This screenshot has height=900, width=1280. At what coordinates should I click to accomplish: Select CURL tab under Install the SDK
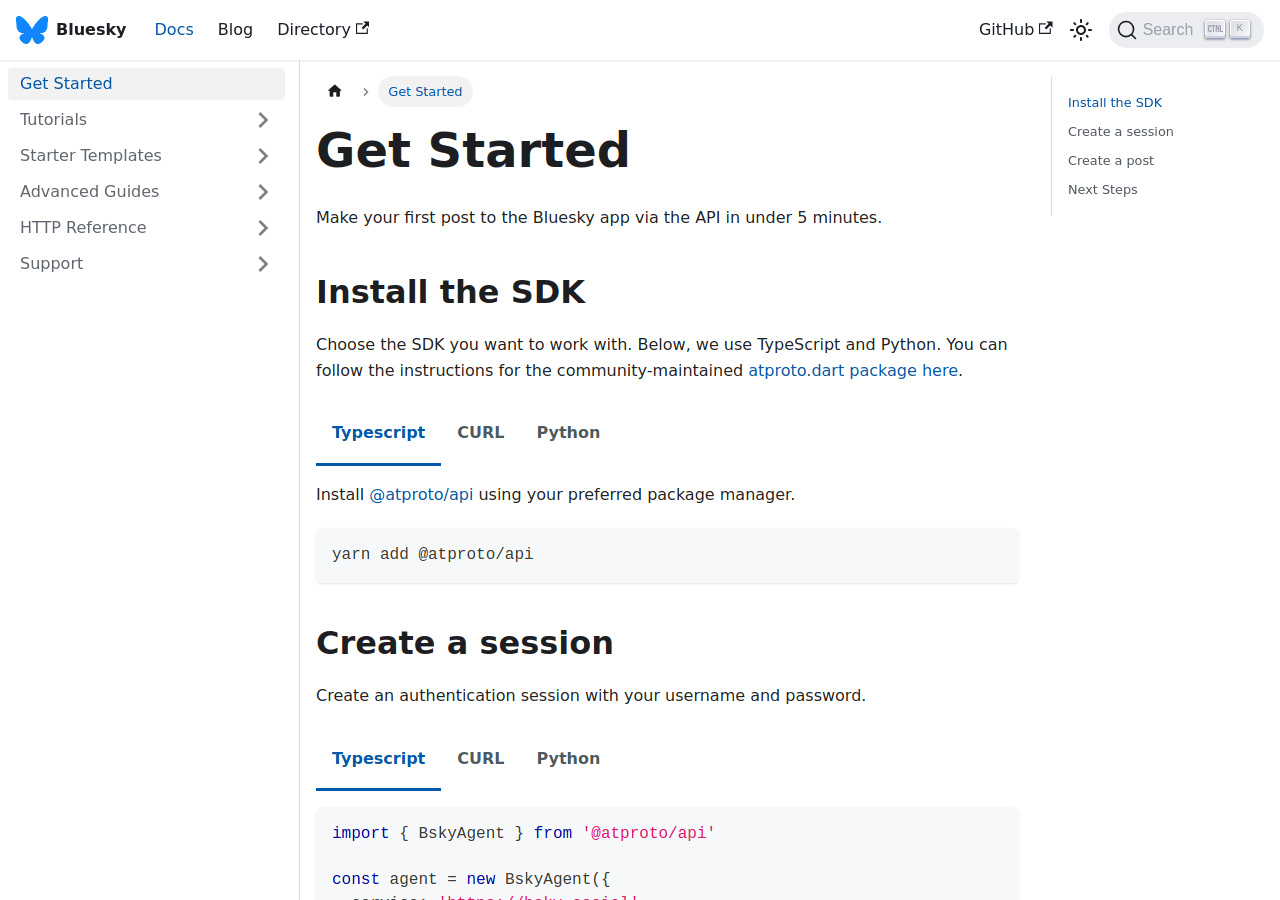click(x=481, y=433)
